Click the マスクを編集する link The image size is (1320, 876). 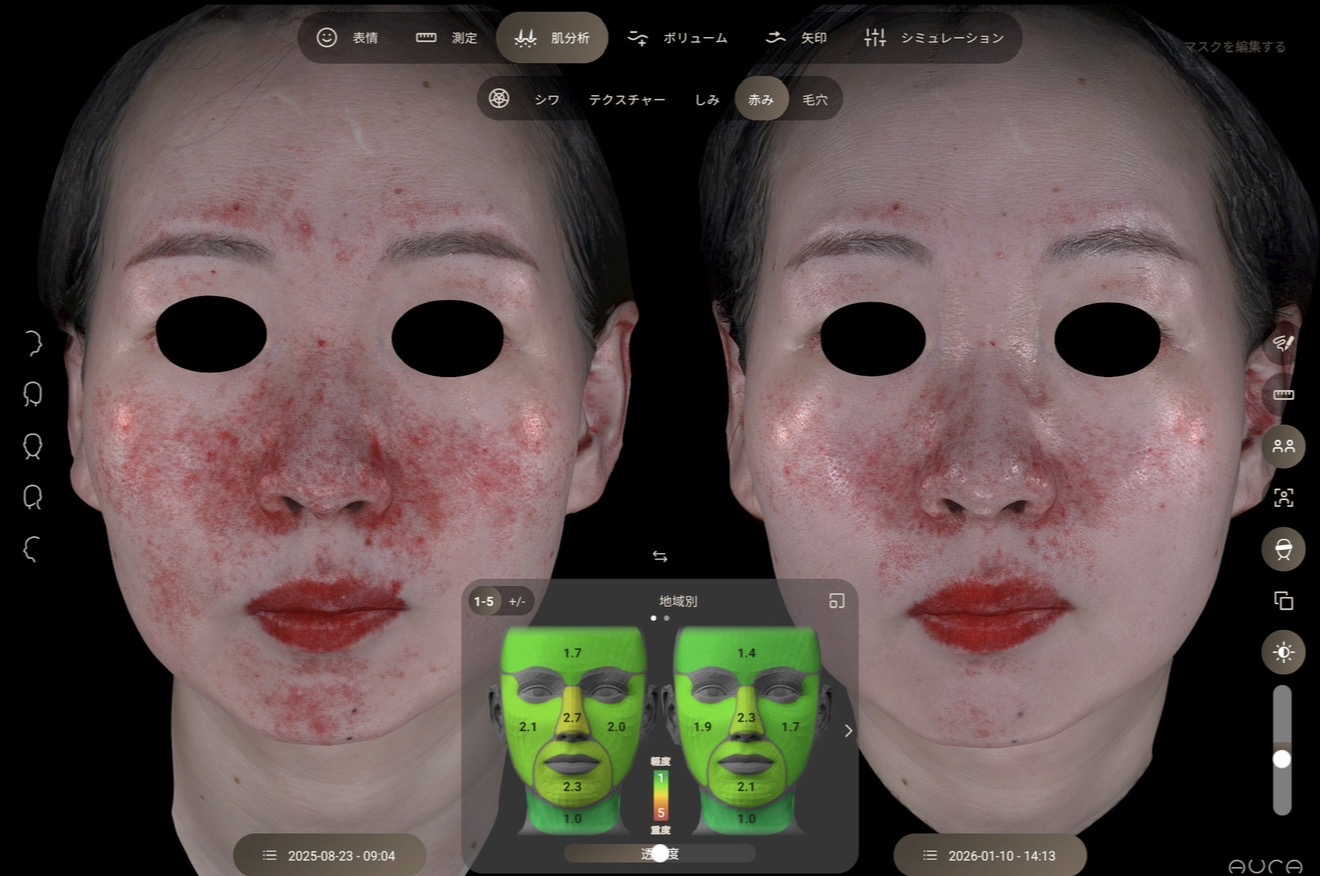pos(1235,47)
